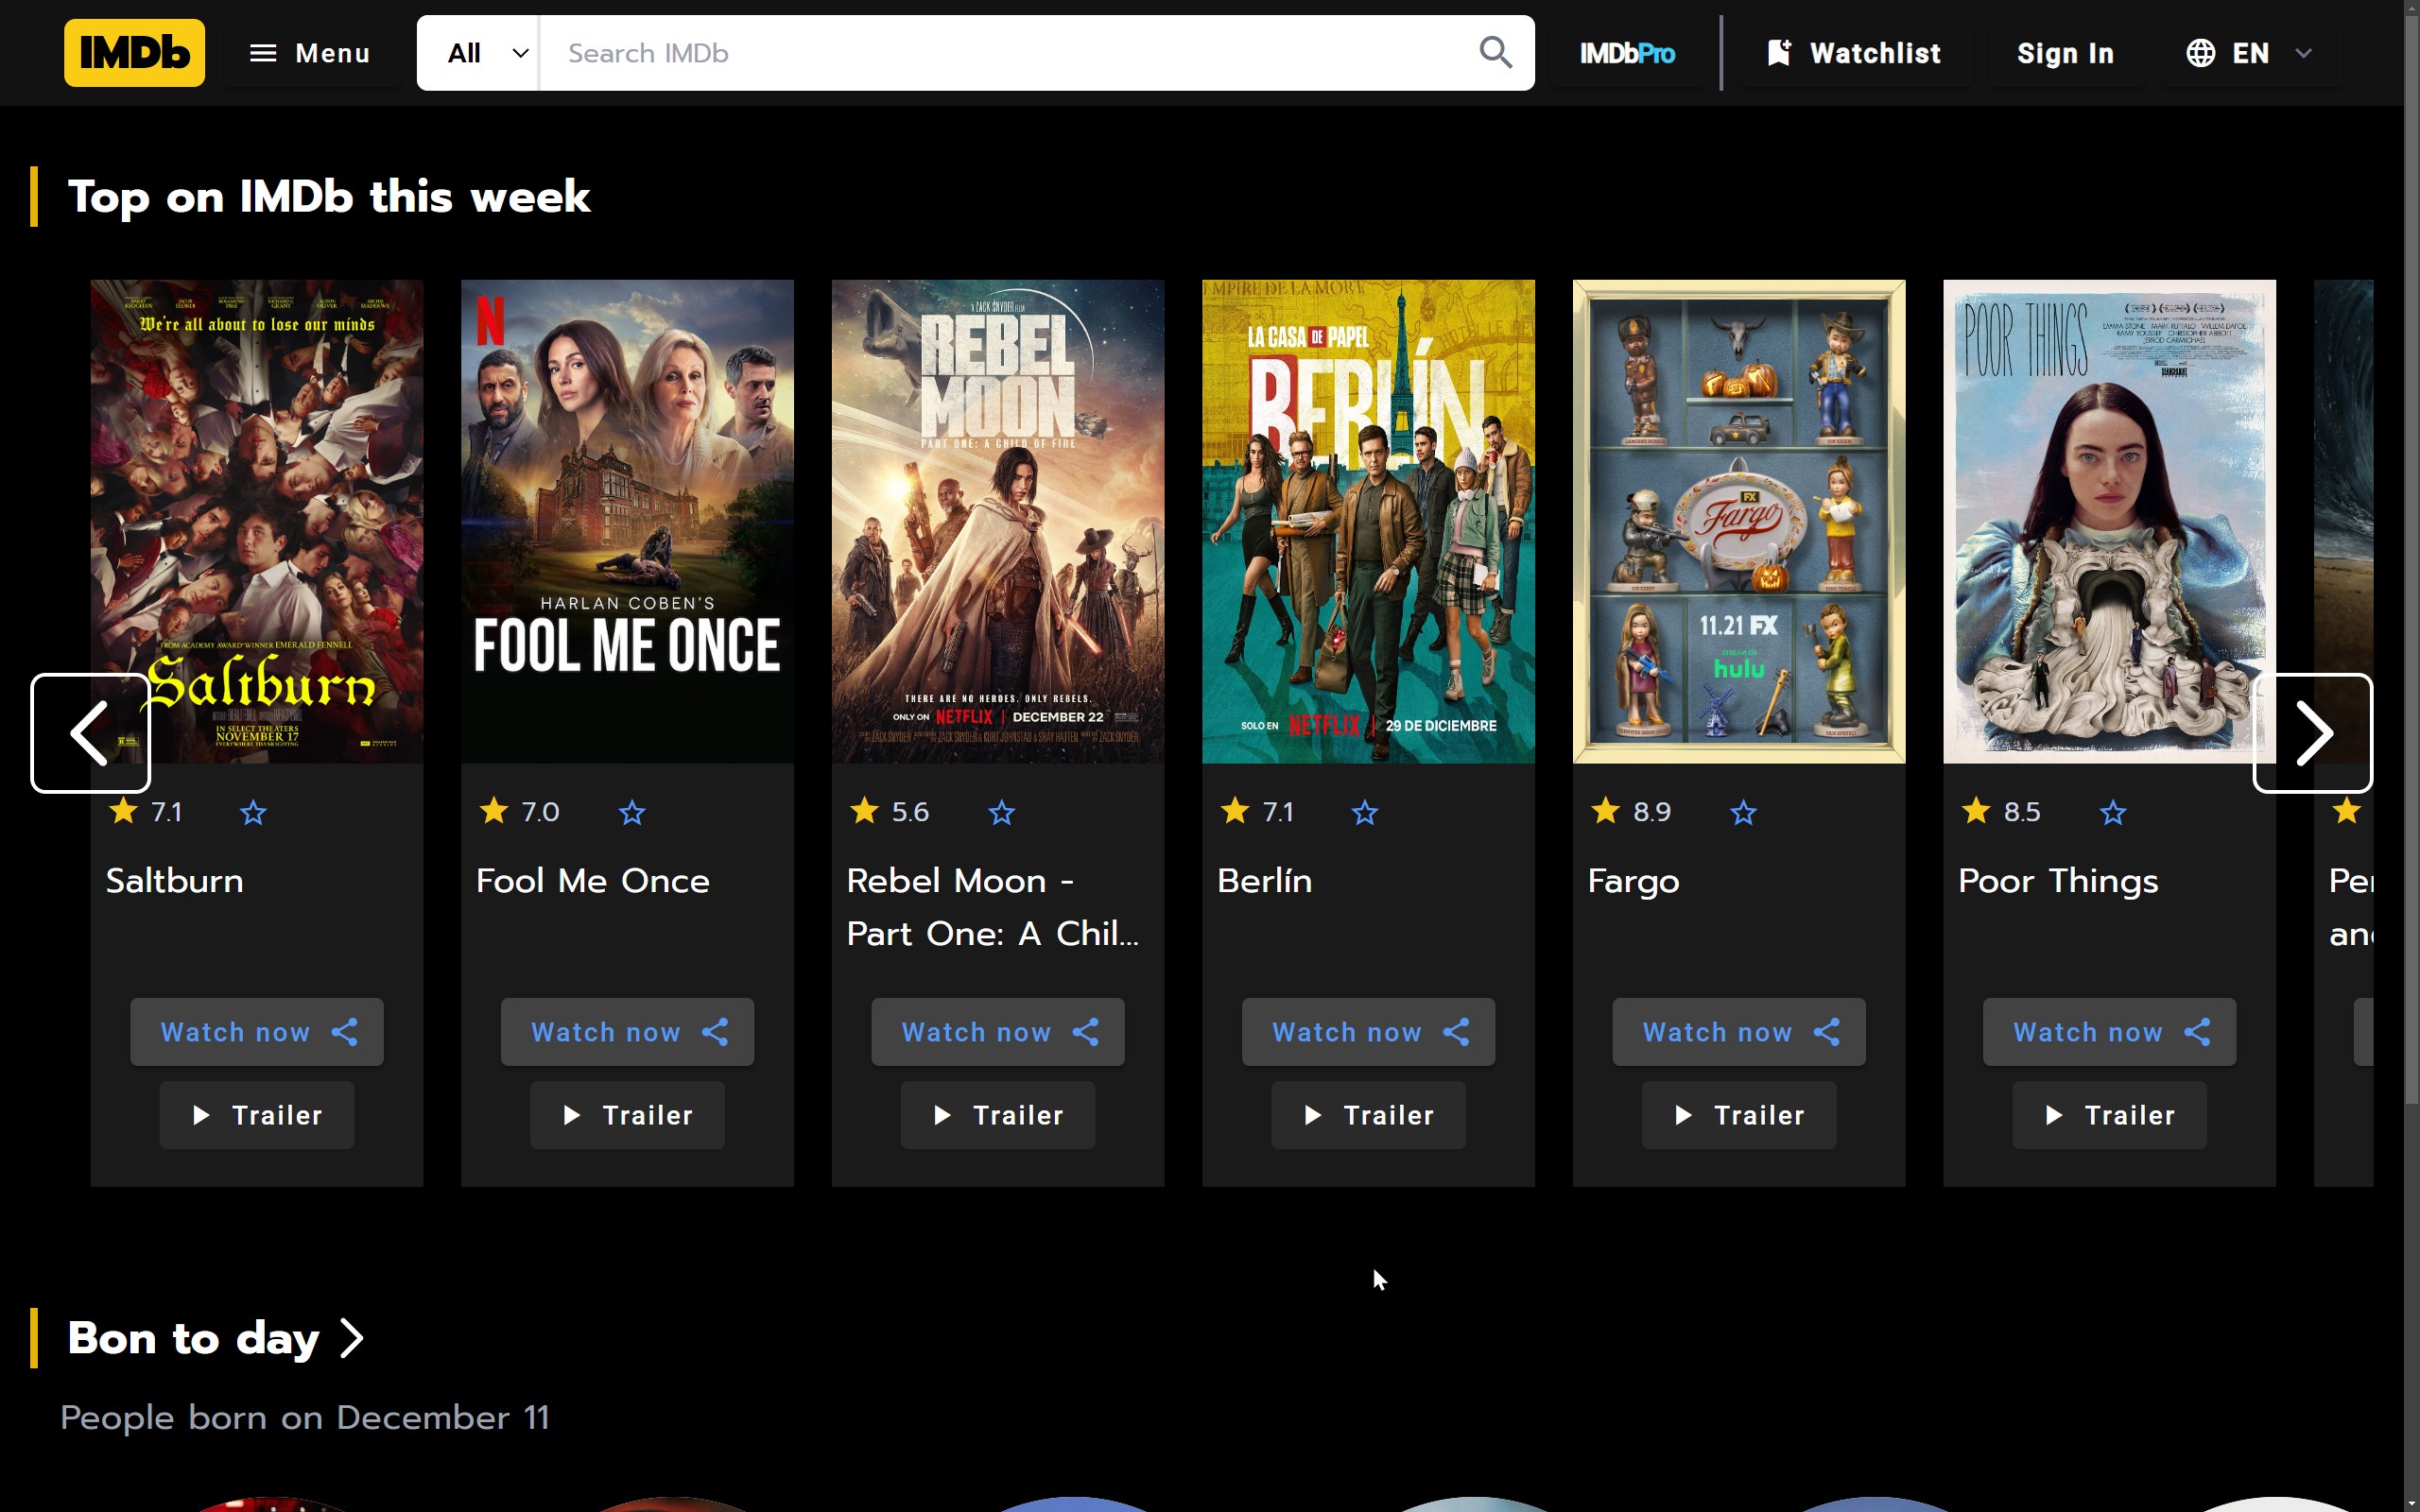Click the Sign In menu item
The width and height of the screenshot is (2420, 1512).
[x=2063, y=52]
